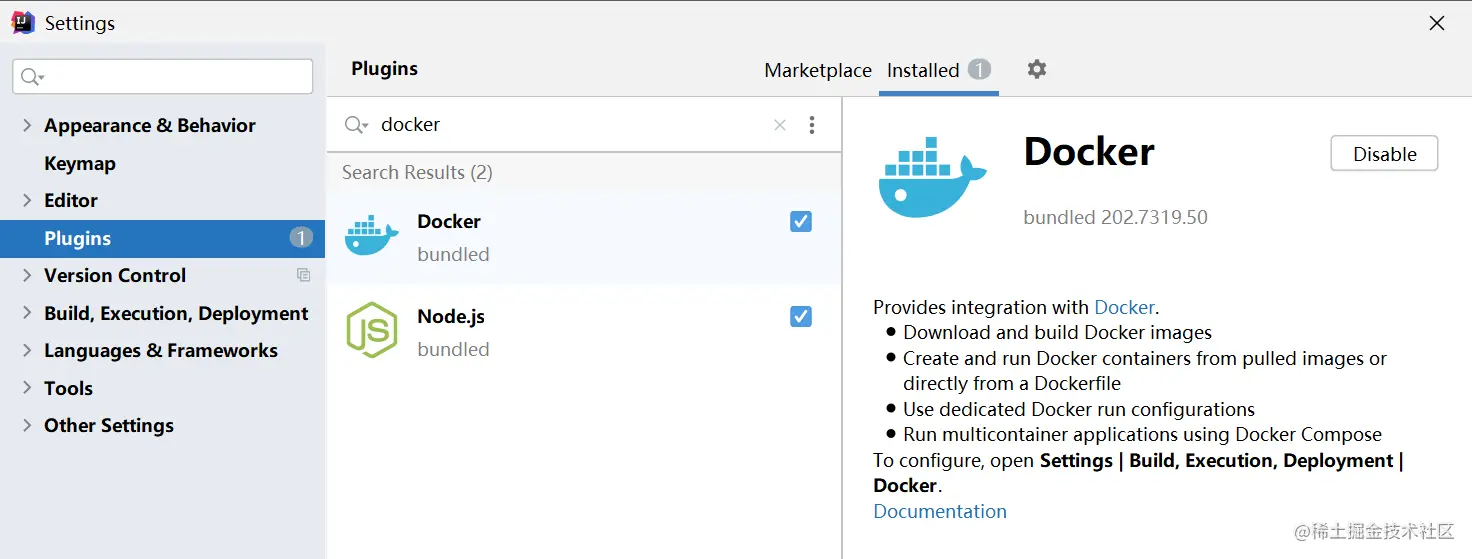
Task: Uncheck the Docker plugin checkbox
Action: (x=801, y=222)
